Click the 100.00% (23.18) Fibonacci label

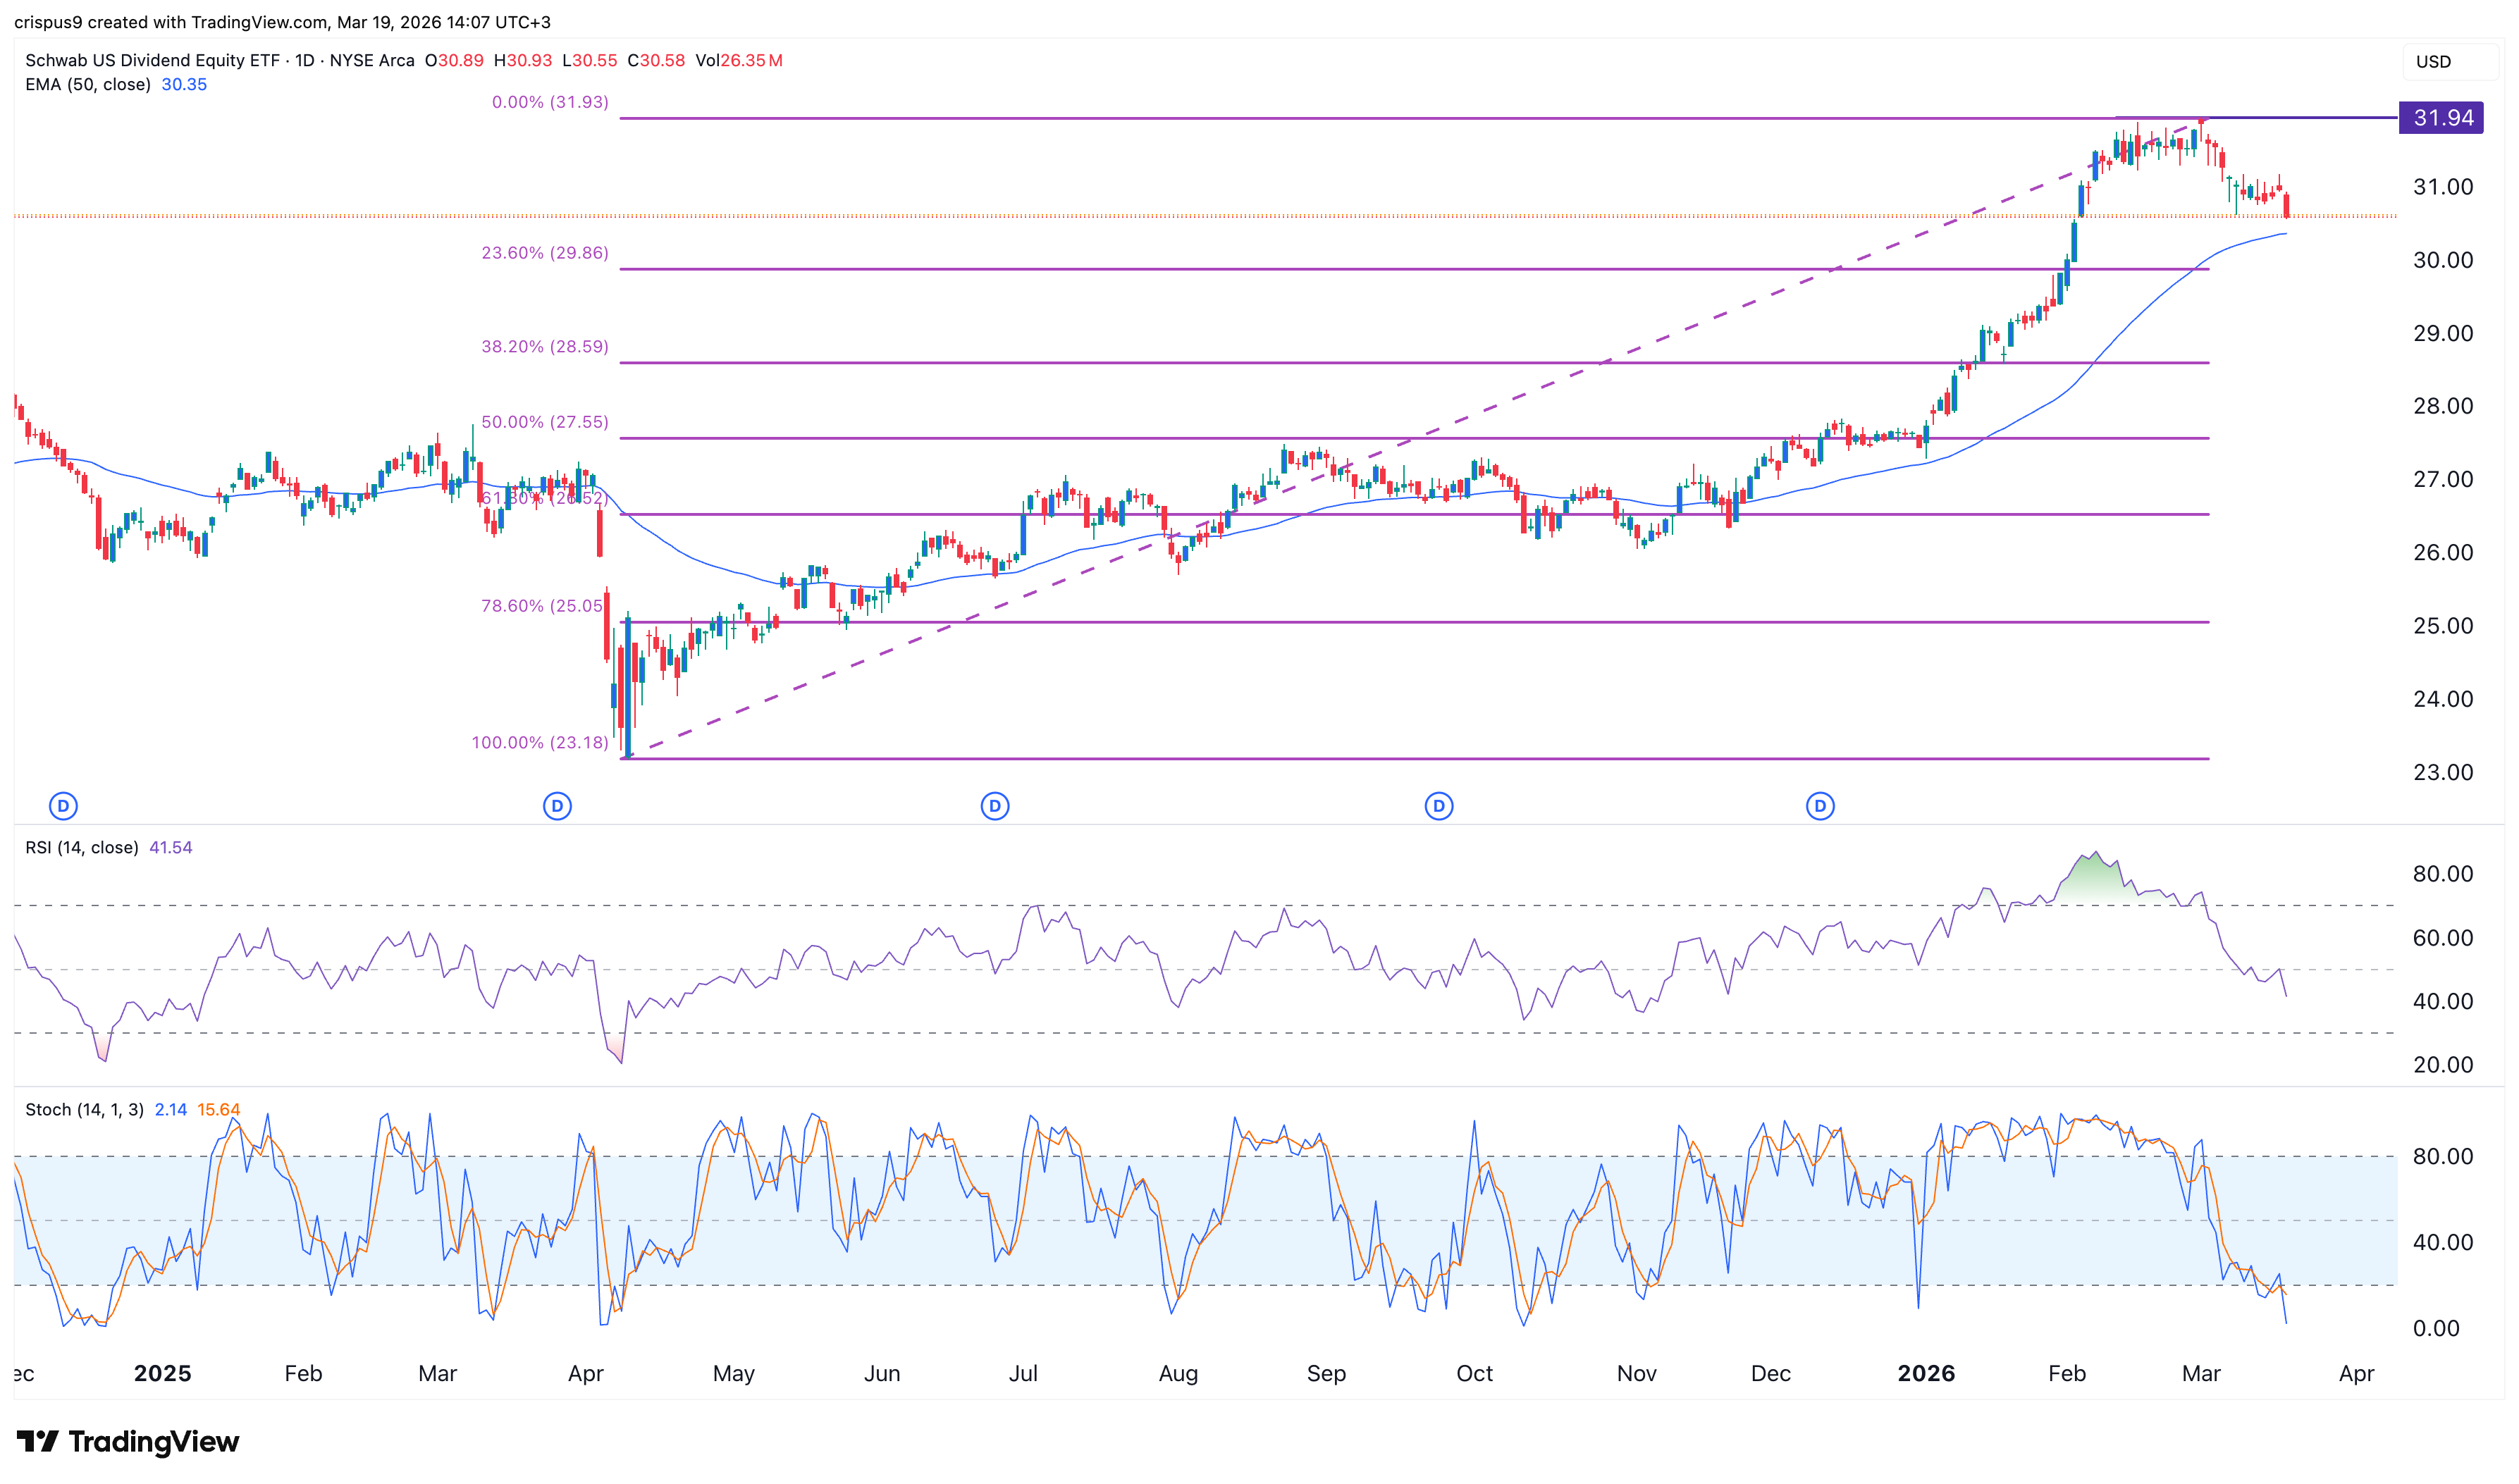[540, 742]
